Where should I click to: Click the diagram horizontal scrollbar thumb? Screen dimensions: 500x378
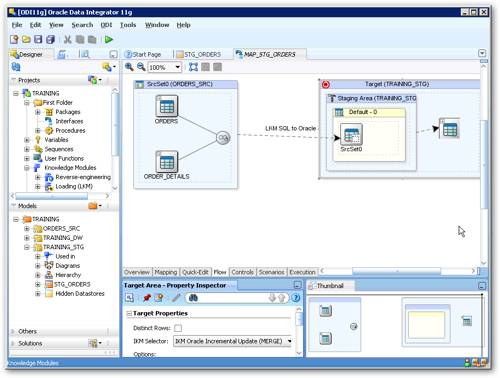click(x=396, y=271)
